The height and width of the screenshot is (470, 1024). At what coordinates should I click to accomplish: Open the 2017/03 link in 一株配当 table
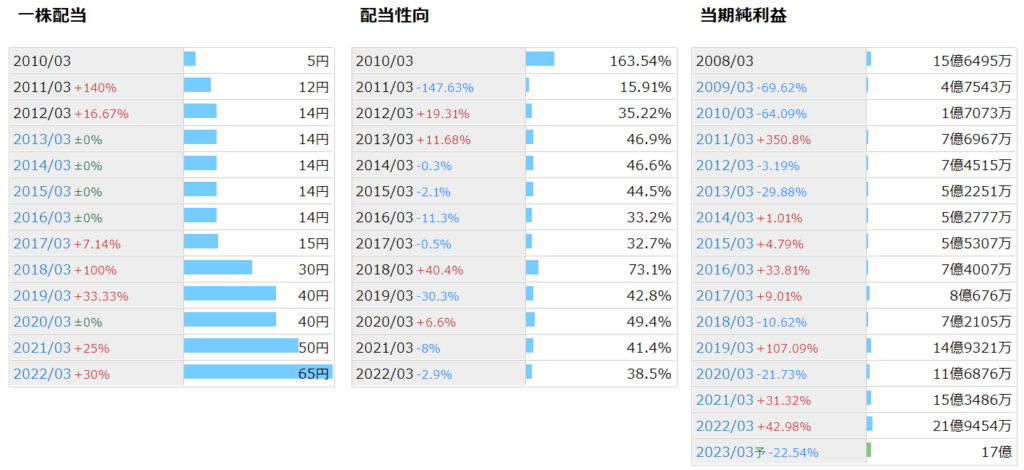pos(42,243)
